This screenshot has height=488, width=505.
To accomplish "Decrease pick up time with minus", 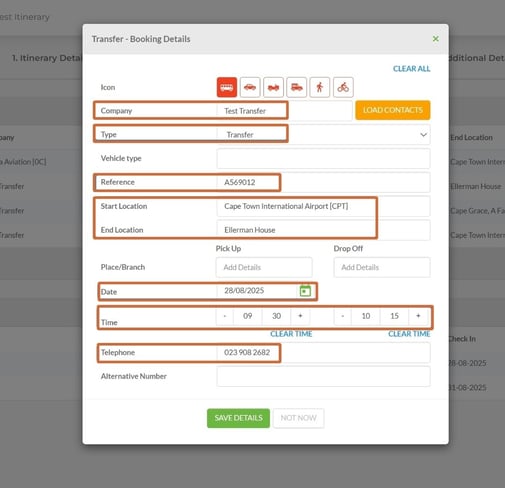I will (x=225, y=316).
